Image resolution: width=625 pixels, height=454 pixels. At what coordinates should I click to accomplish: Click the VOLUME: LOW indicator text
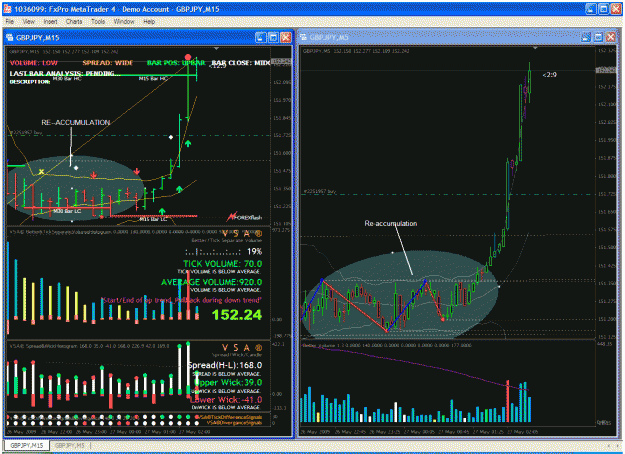[34, 63]
